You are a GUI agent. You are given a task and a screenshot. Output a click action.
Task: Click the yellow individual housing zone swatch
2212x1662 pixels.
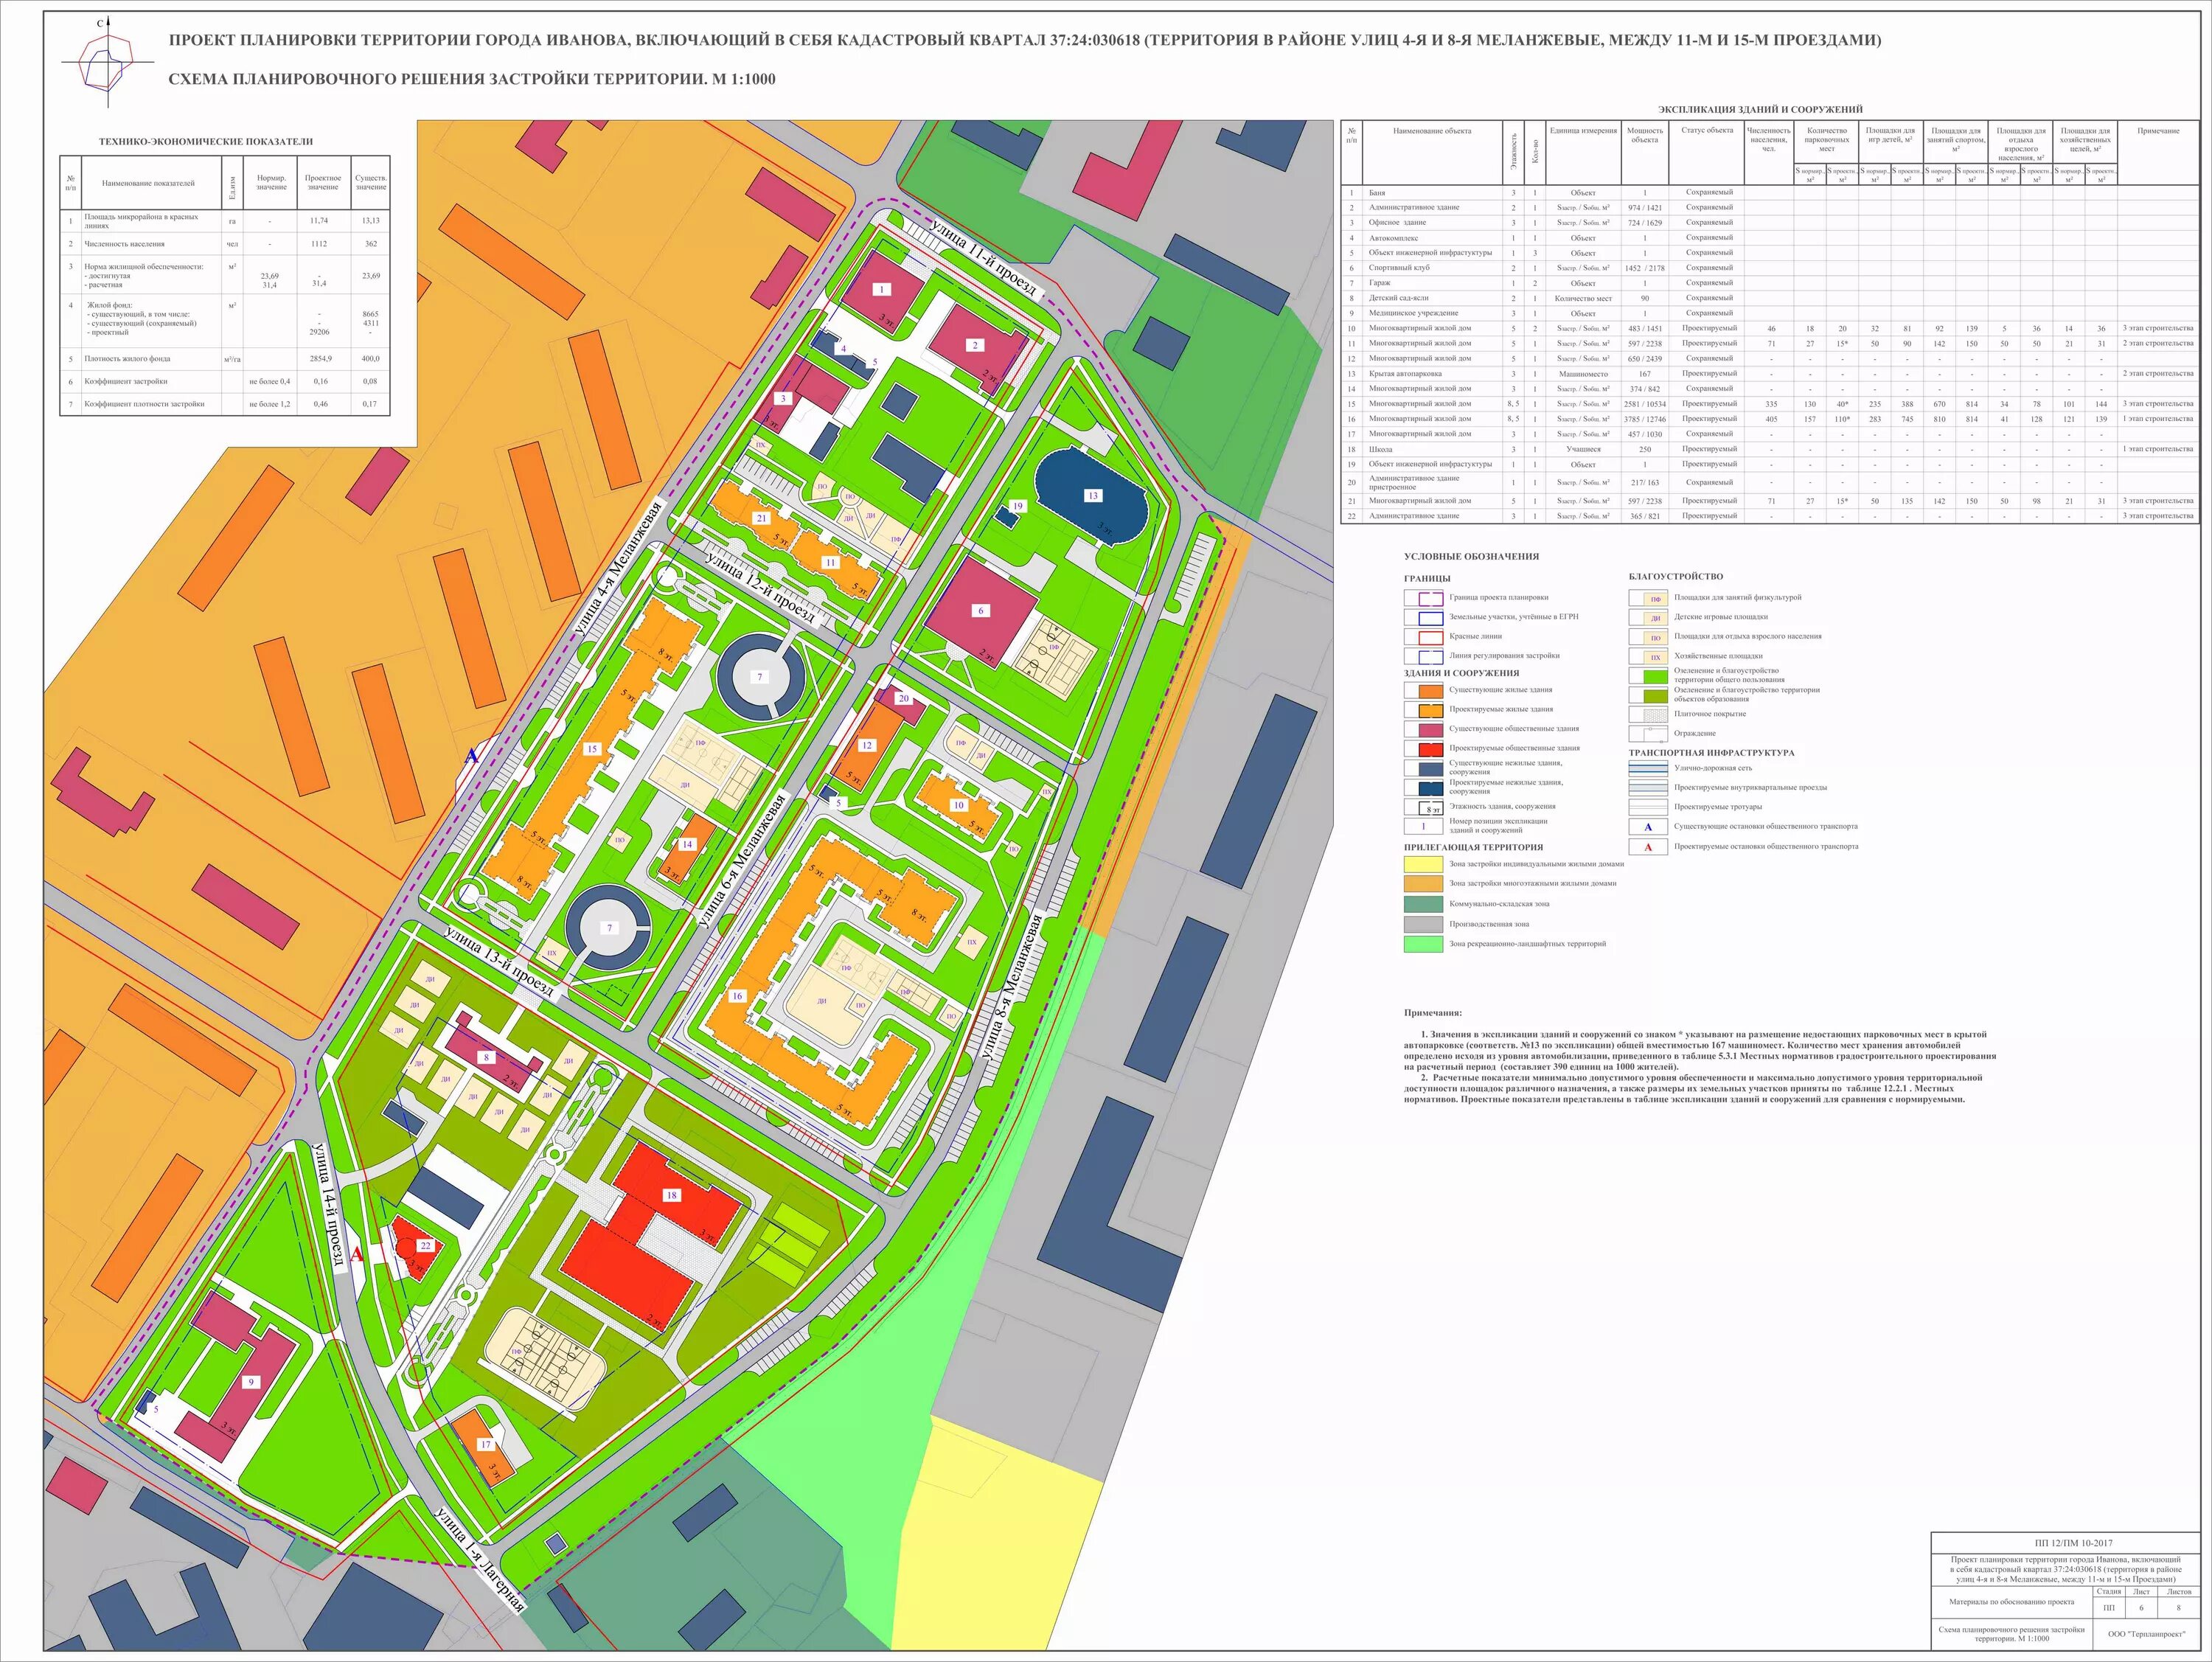[x=1424, y=865]
